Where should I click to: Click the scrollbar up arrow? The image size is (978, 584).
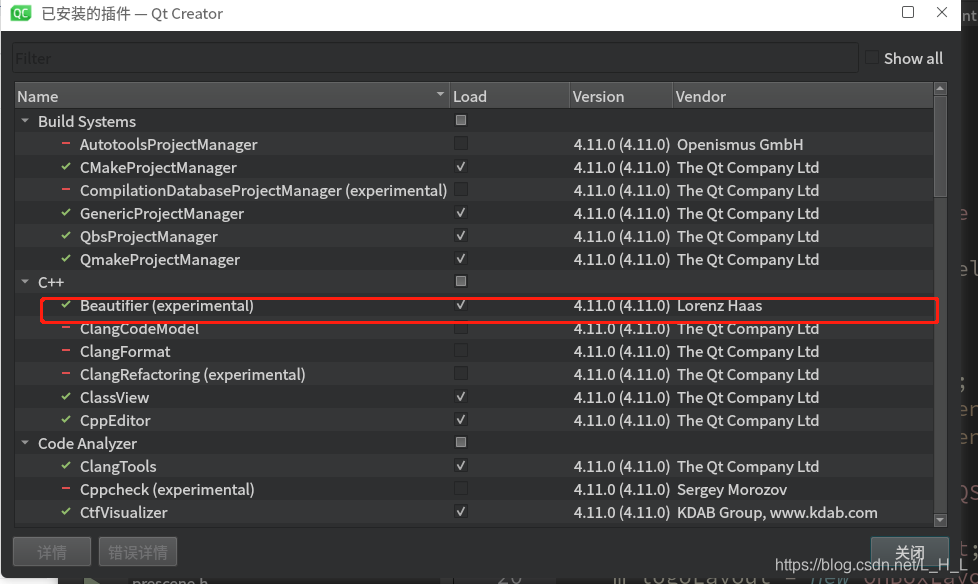[x=940, y=89]
